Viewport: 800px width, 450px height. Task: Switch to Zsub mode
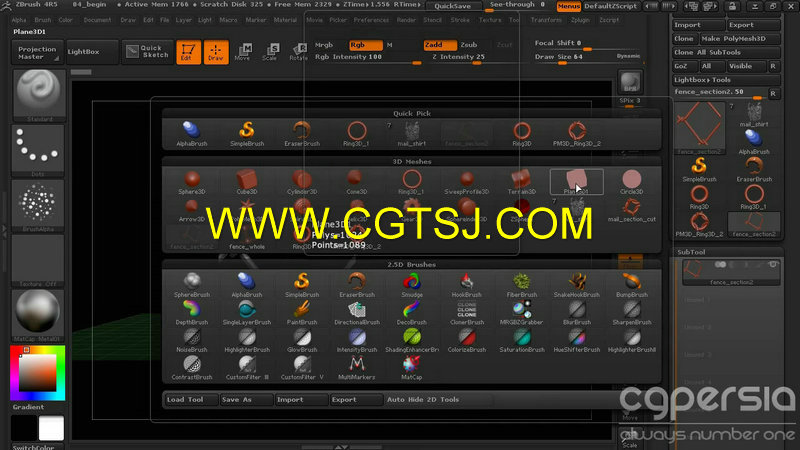tap(468, 45)
